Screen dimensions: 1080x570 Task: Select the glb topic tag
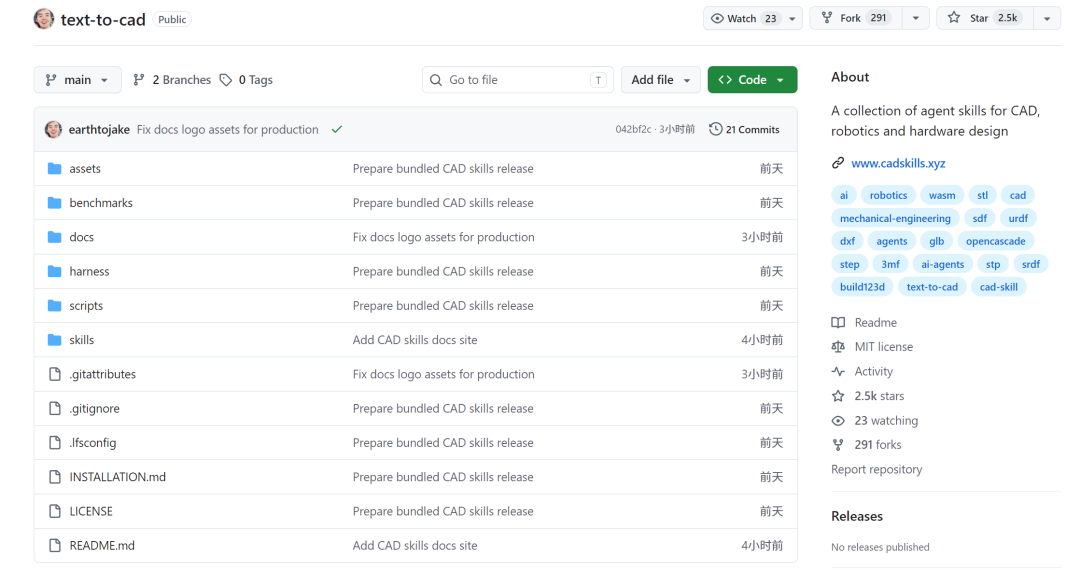[936, 241]
